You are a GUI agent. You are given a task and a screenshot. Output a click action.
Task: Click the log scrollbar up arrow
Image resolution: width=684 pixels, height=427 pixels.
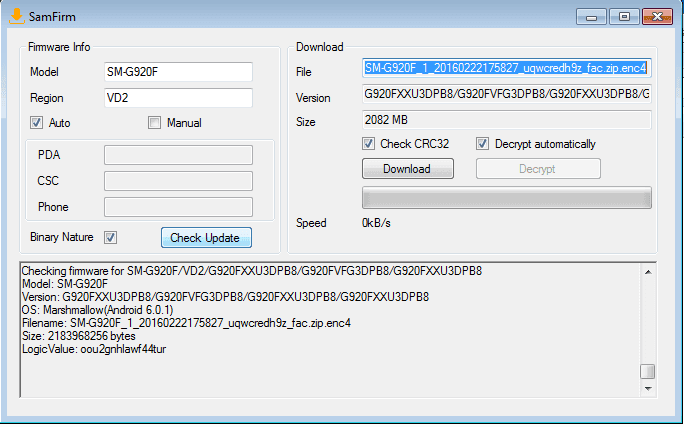[x=648, y=272]
